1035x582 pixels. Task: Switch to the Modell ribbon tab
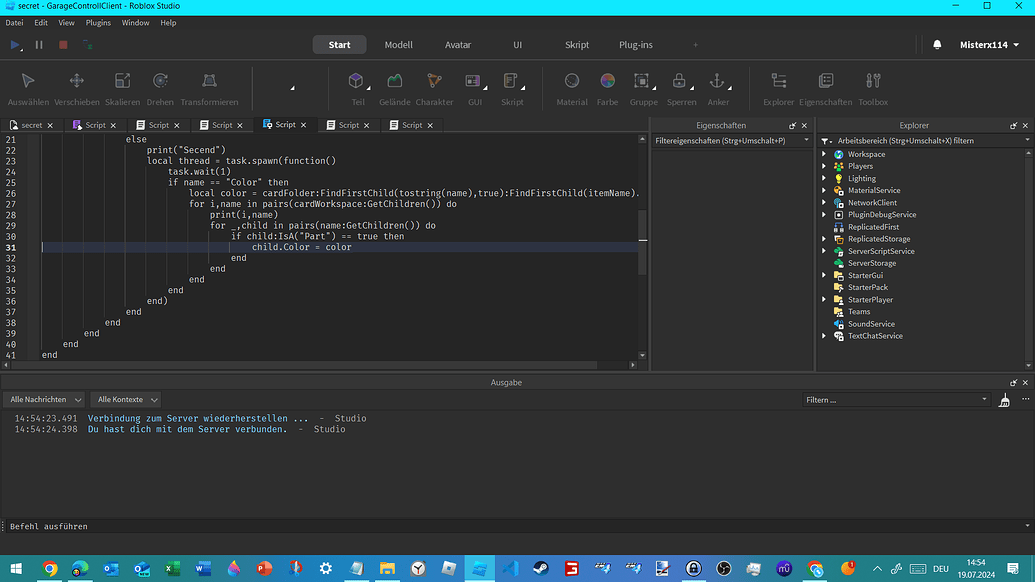[x=398, y=44]
